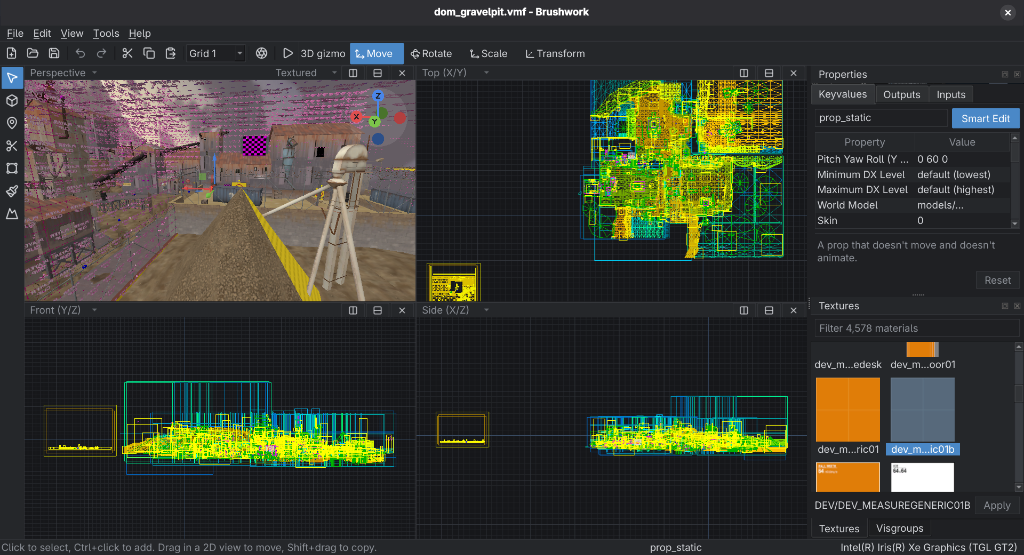Screen dimensions: 1024x555
Task: Toggle the 3D gizmo option
Action: tap(323, 54)
